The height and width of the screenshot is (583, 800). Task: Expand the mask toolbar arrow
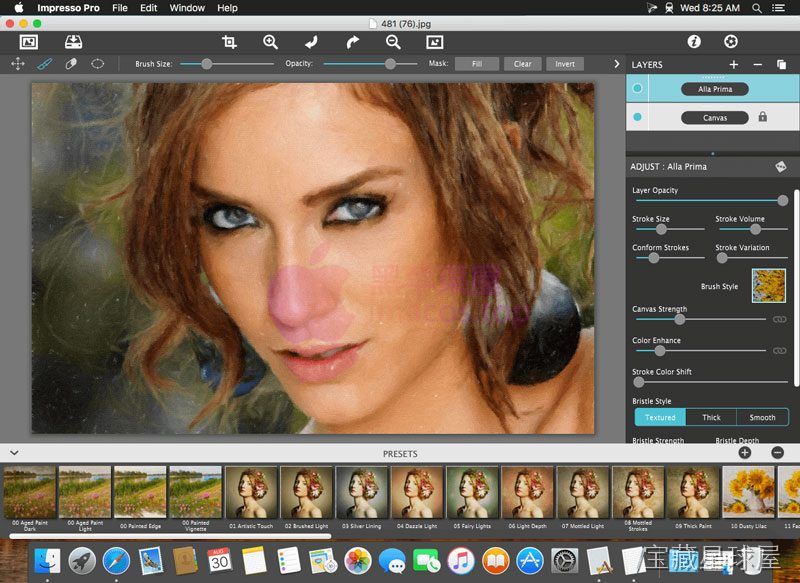616,64
